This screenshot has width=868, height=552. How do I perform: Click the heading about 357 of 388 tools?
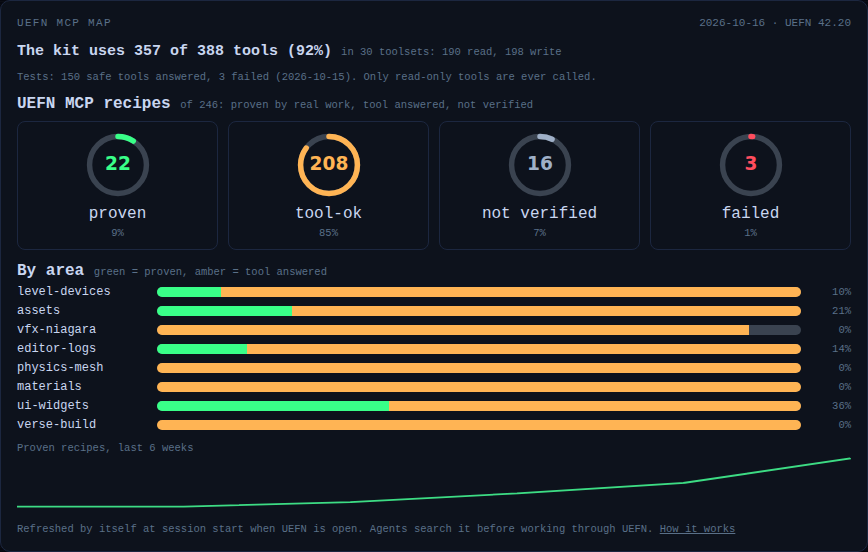(x=174, y=50)
